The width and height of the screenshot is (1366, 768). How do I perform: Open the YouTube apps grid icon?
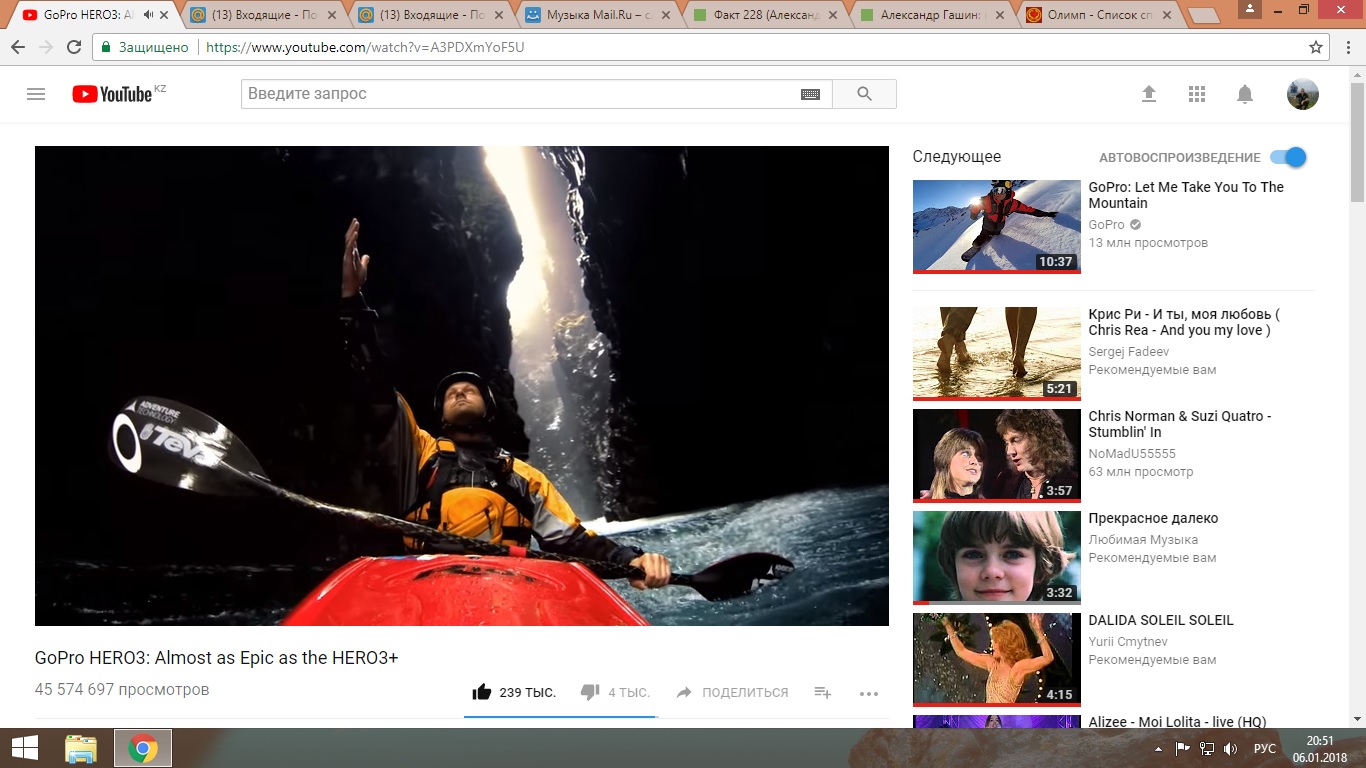click(x=1197, y=94)
